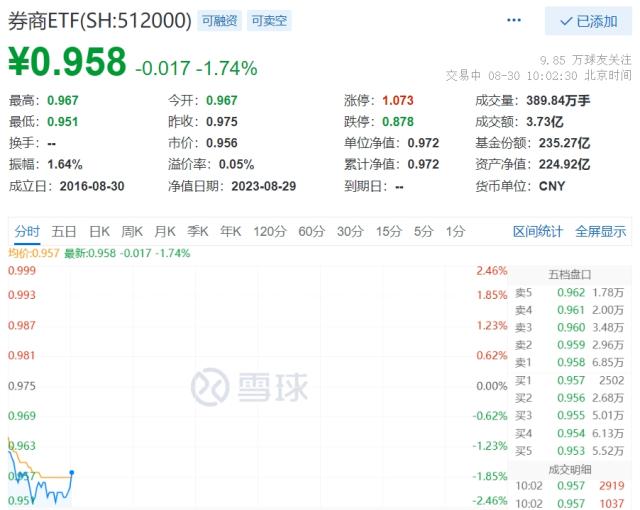The height and width of the screenshot is (510, 640).
Task: Select the 买5 order row at 0.953
Action: (569, 450)
